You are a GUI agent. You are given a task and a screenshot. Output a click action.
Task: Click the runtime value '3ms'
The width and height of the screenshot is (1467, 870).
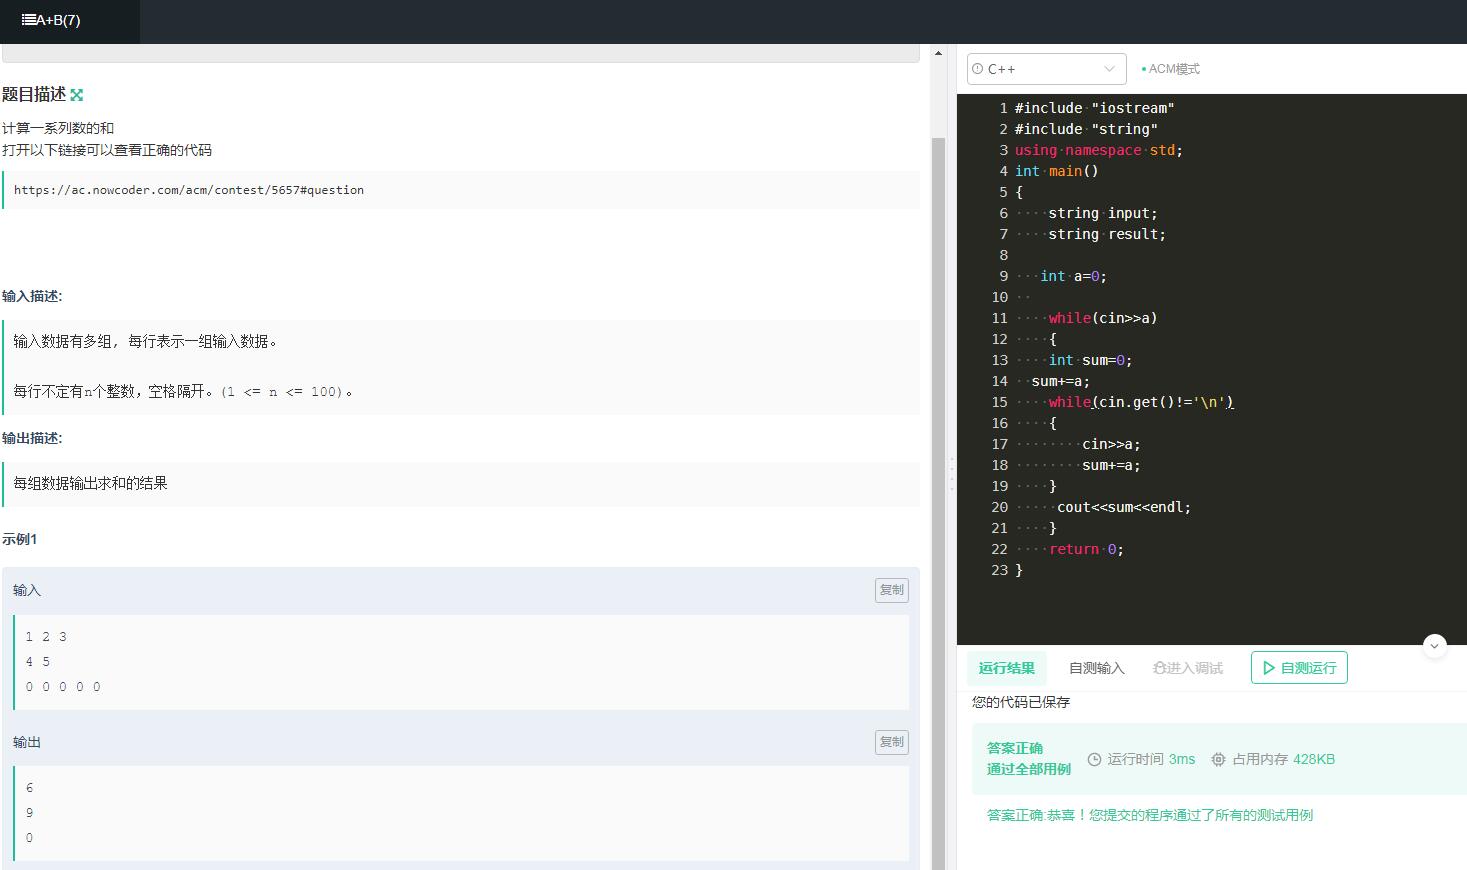point(1182,760)
